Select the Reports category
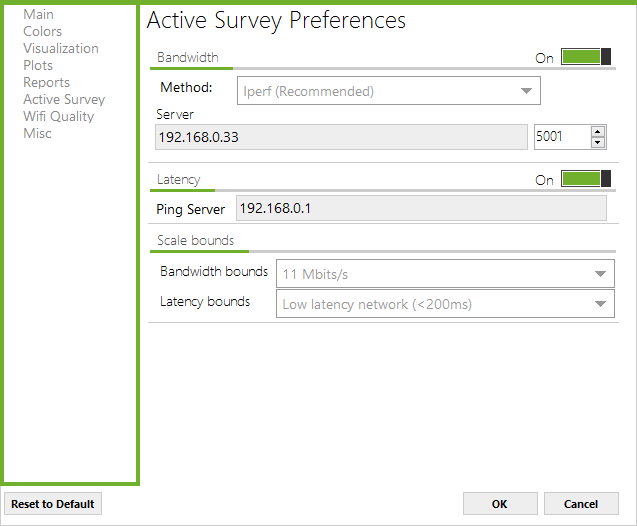Screen dimensions: 637x526 pos(46,82)
